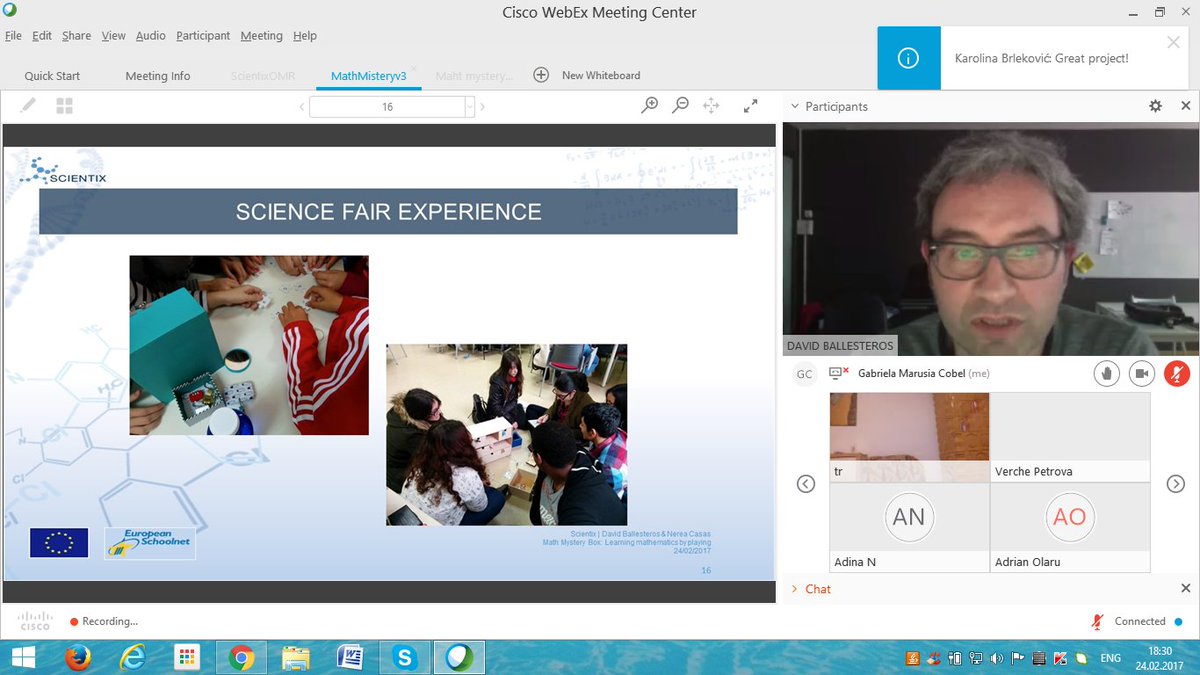
Task: Close the Chat panel
Action: [x=1186, y=589]
